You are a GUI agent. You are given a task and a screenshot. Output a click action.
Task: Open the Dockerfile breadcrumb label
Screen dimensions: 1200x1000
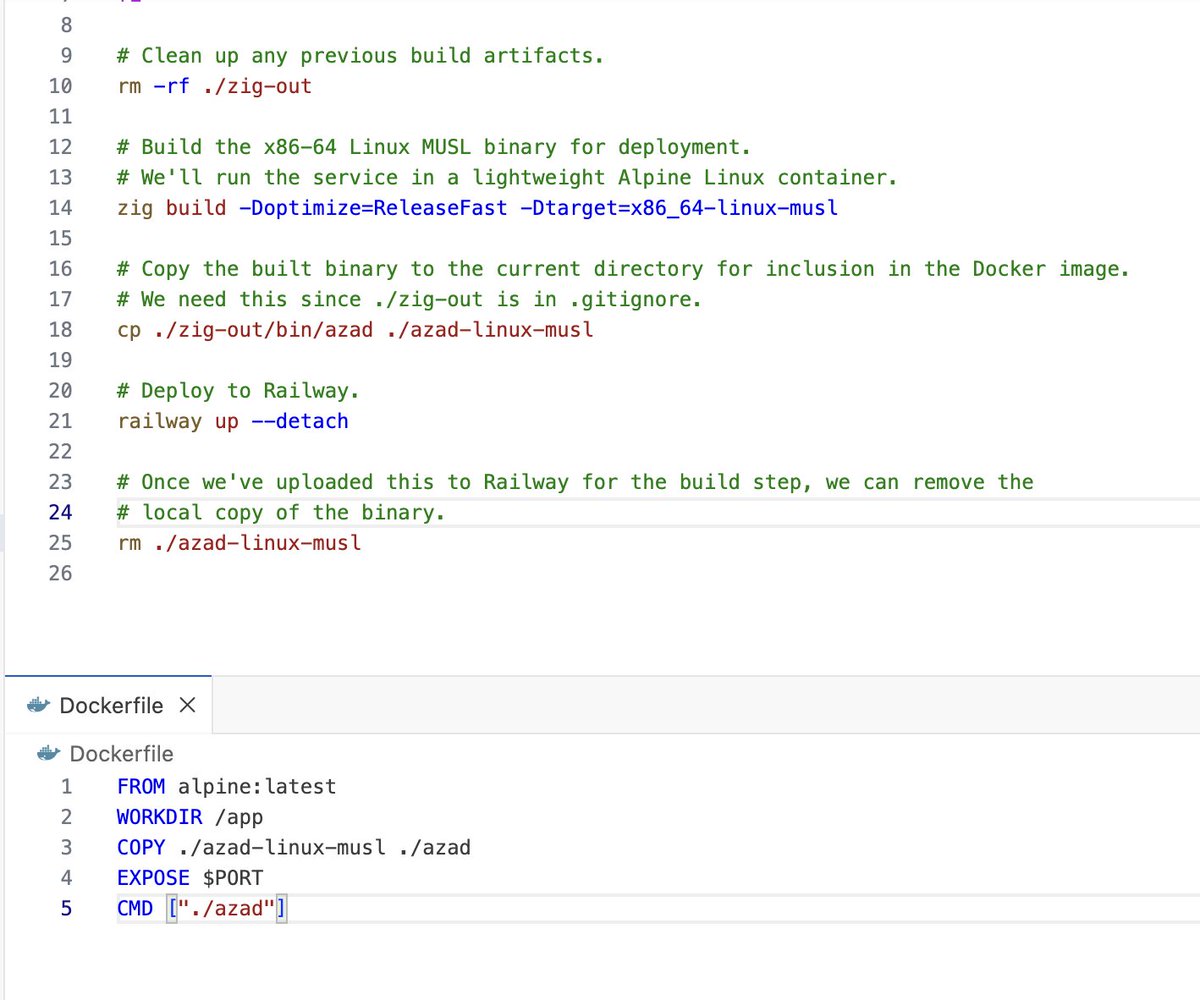121,754
